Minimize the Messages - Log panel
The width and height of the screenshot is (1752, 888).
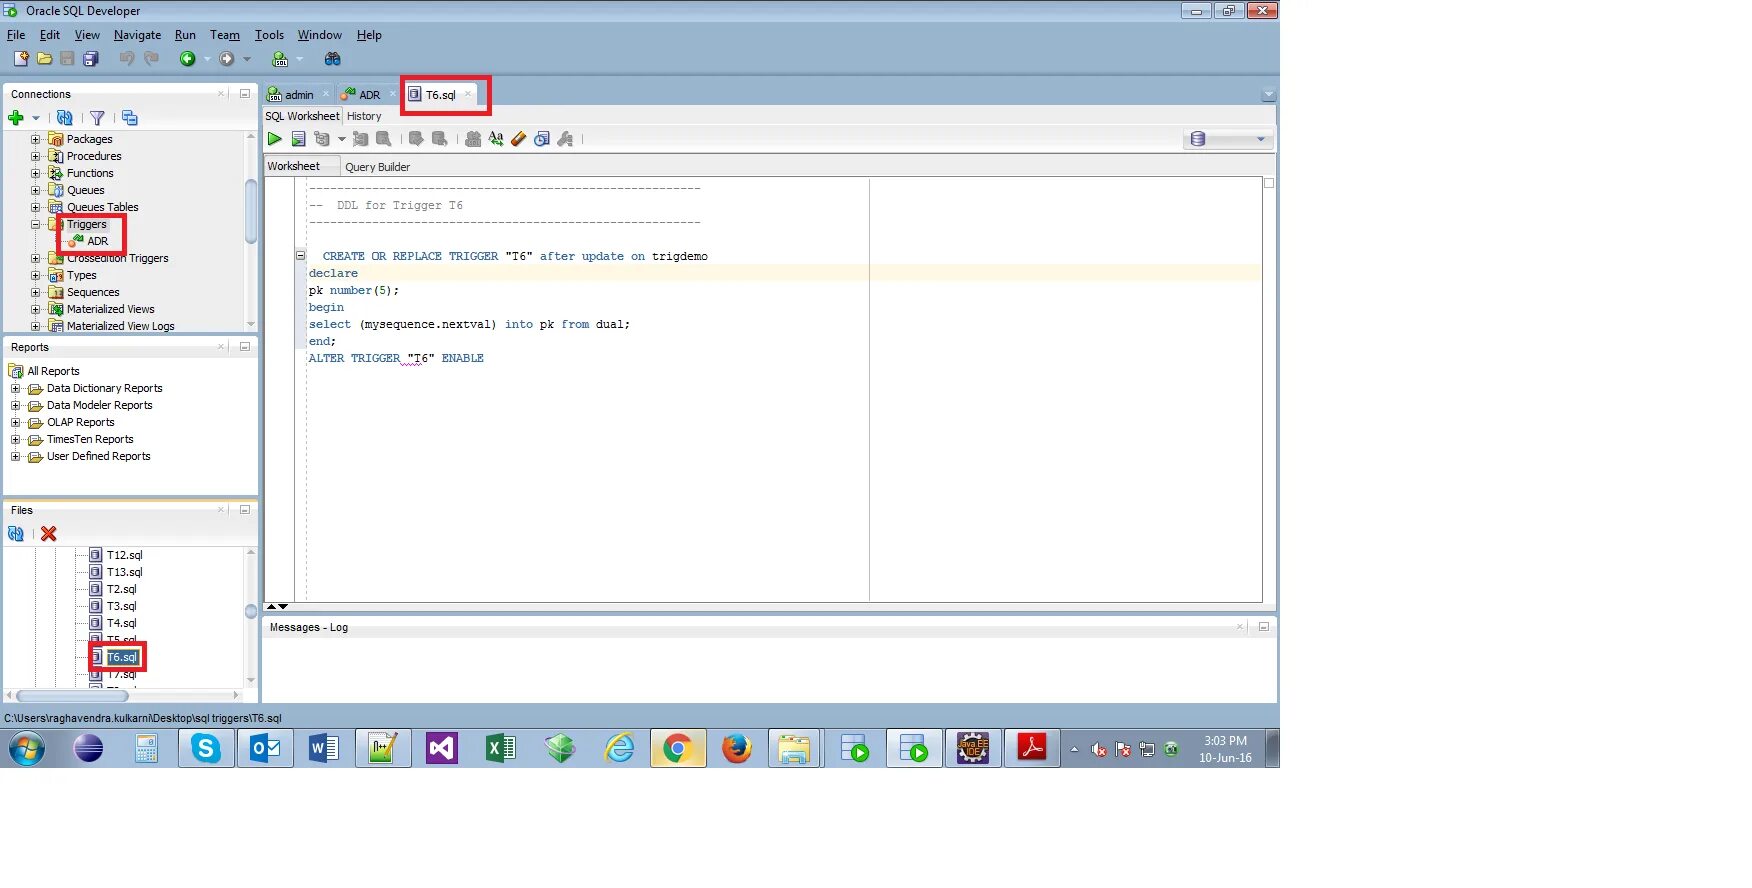coord(1263,627)
